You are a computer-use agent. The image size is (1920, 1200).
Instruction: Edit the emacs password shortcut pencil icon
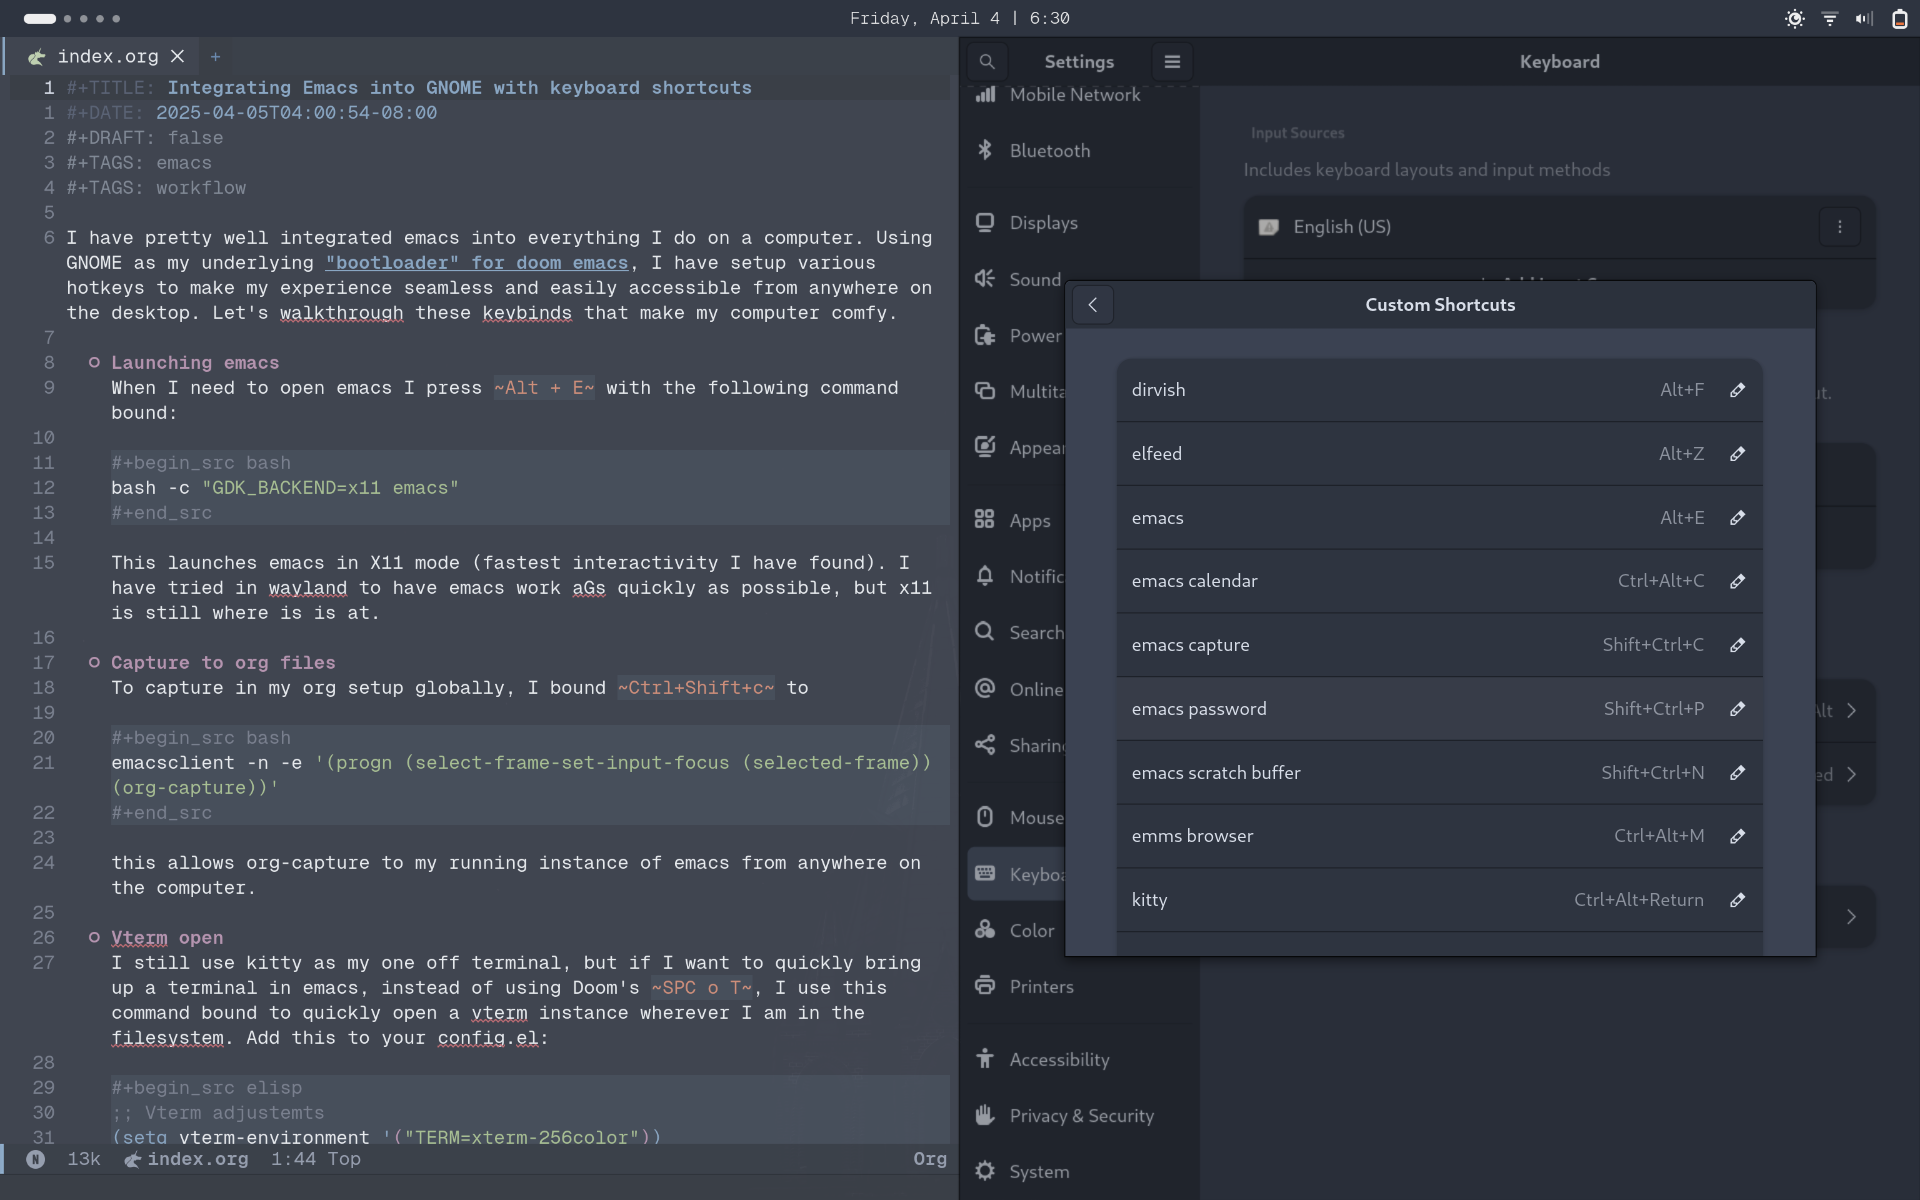1737,709
